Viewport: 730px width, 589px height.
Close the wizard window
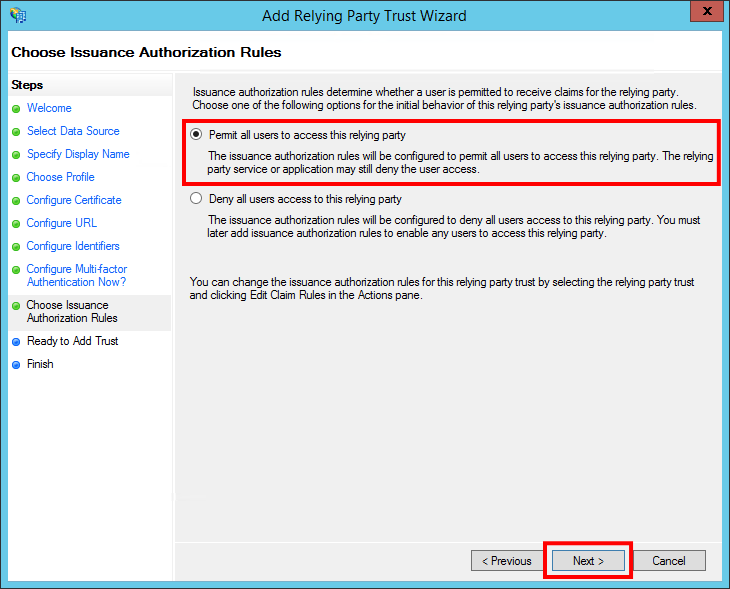707,11
